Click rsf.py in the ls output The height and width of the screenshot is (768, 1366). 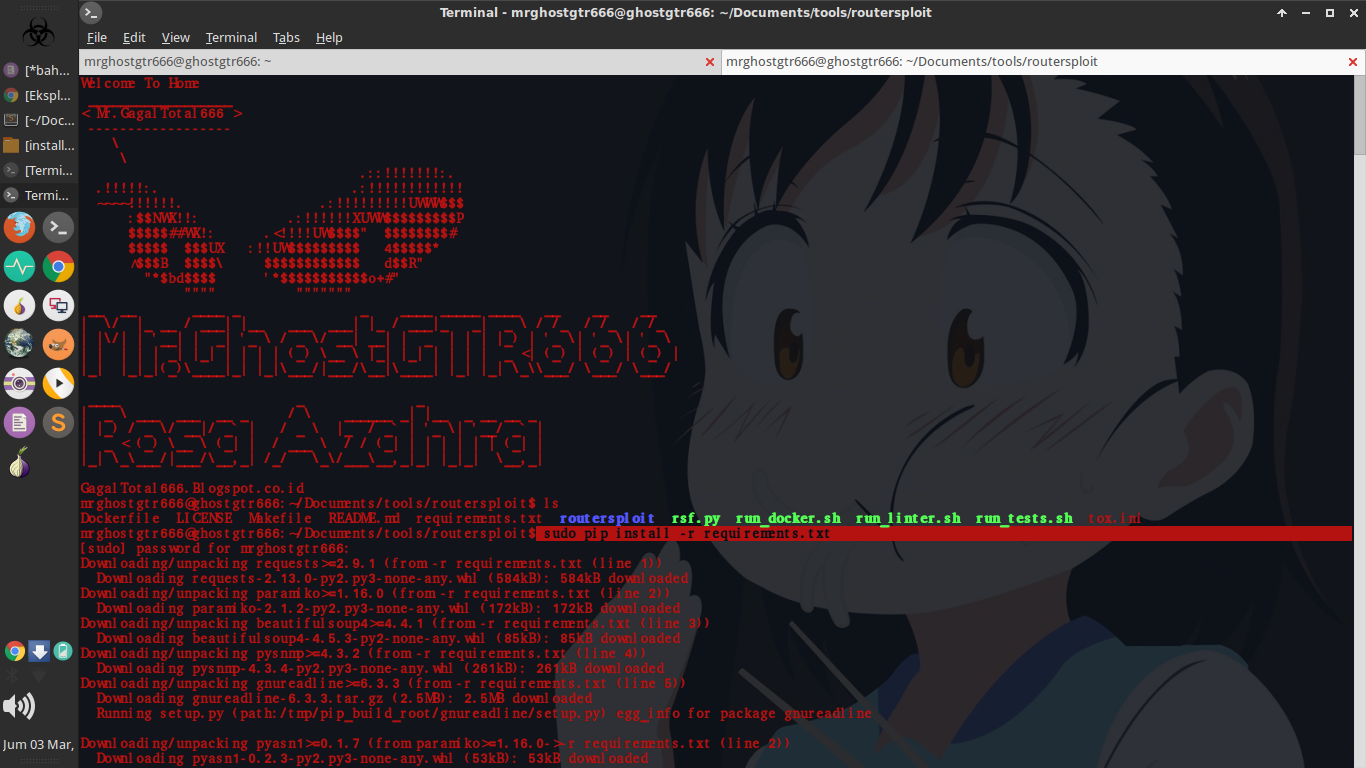[x=696, y=518]
